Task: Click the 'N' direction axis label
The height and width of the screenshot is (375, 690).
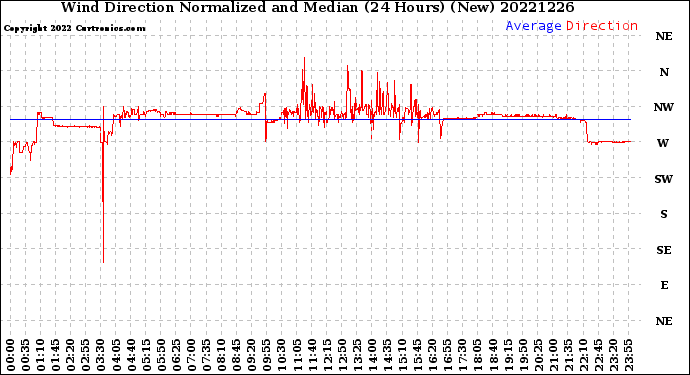Action: point(664,72)
